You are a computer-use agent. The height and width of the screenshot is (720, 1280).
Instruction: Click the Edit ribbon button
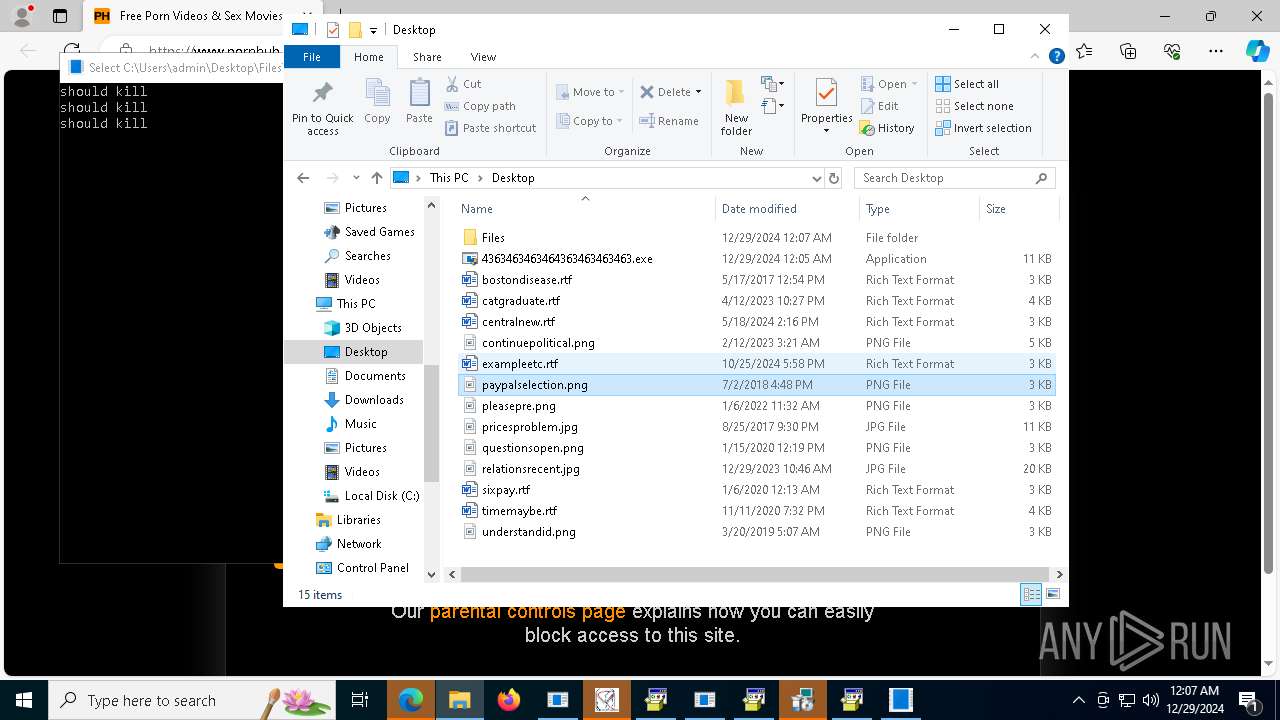(879, 106)
